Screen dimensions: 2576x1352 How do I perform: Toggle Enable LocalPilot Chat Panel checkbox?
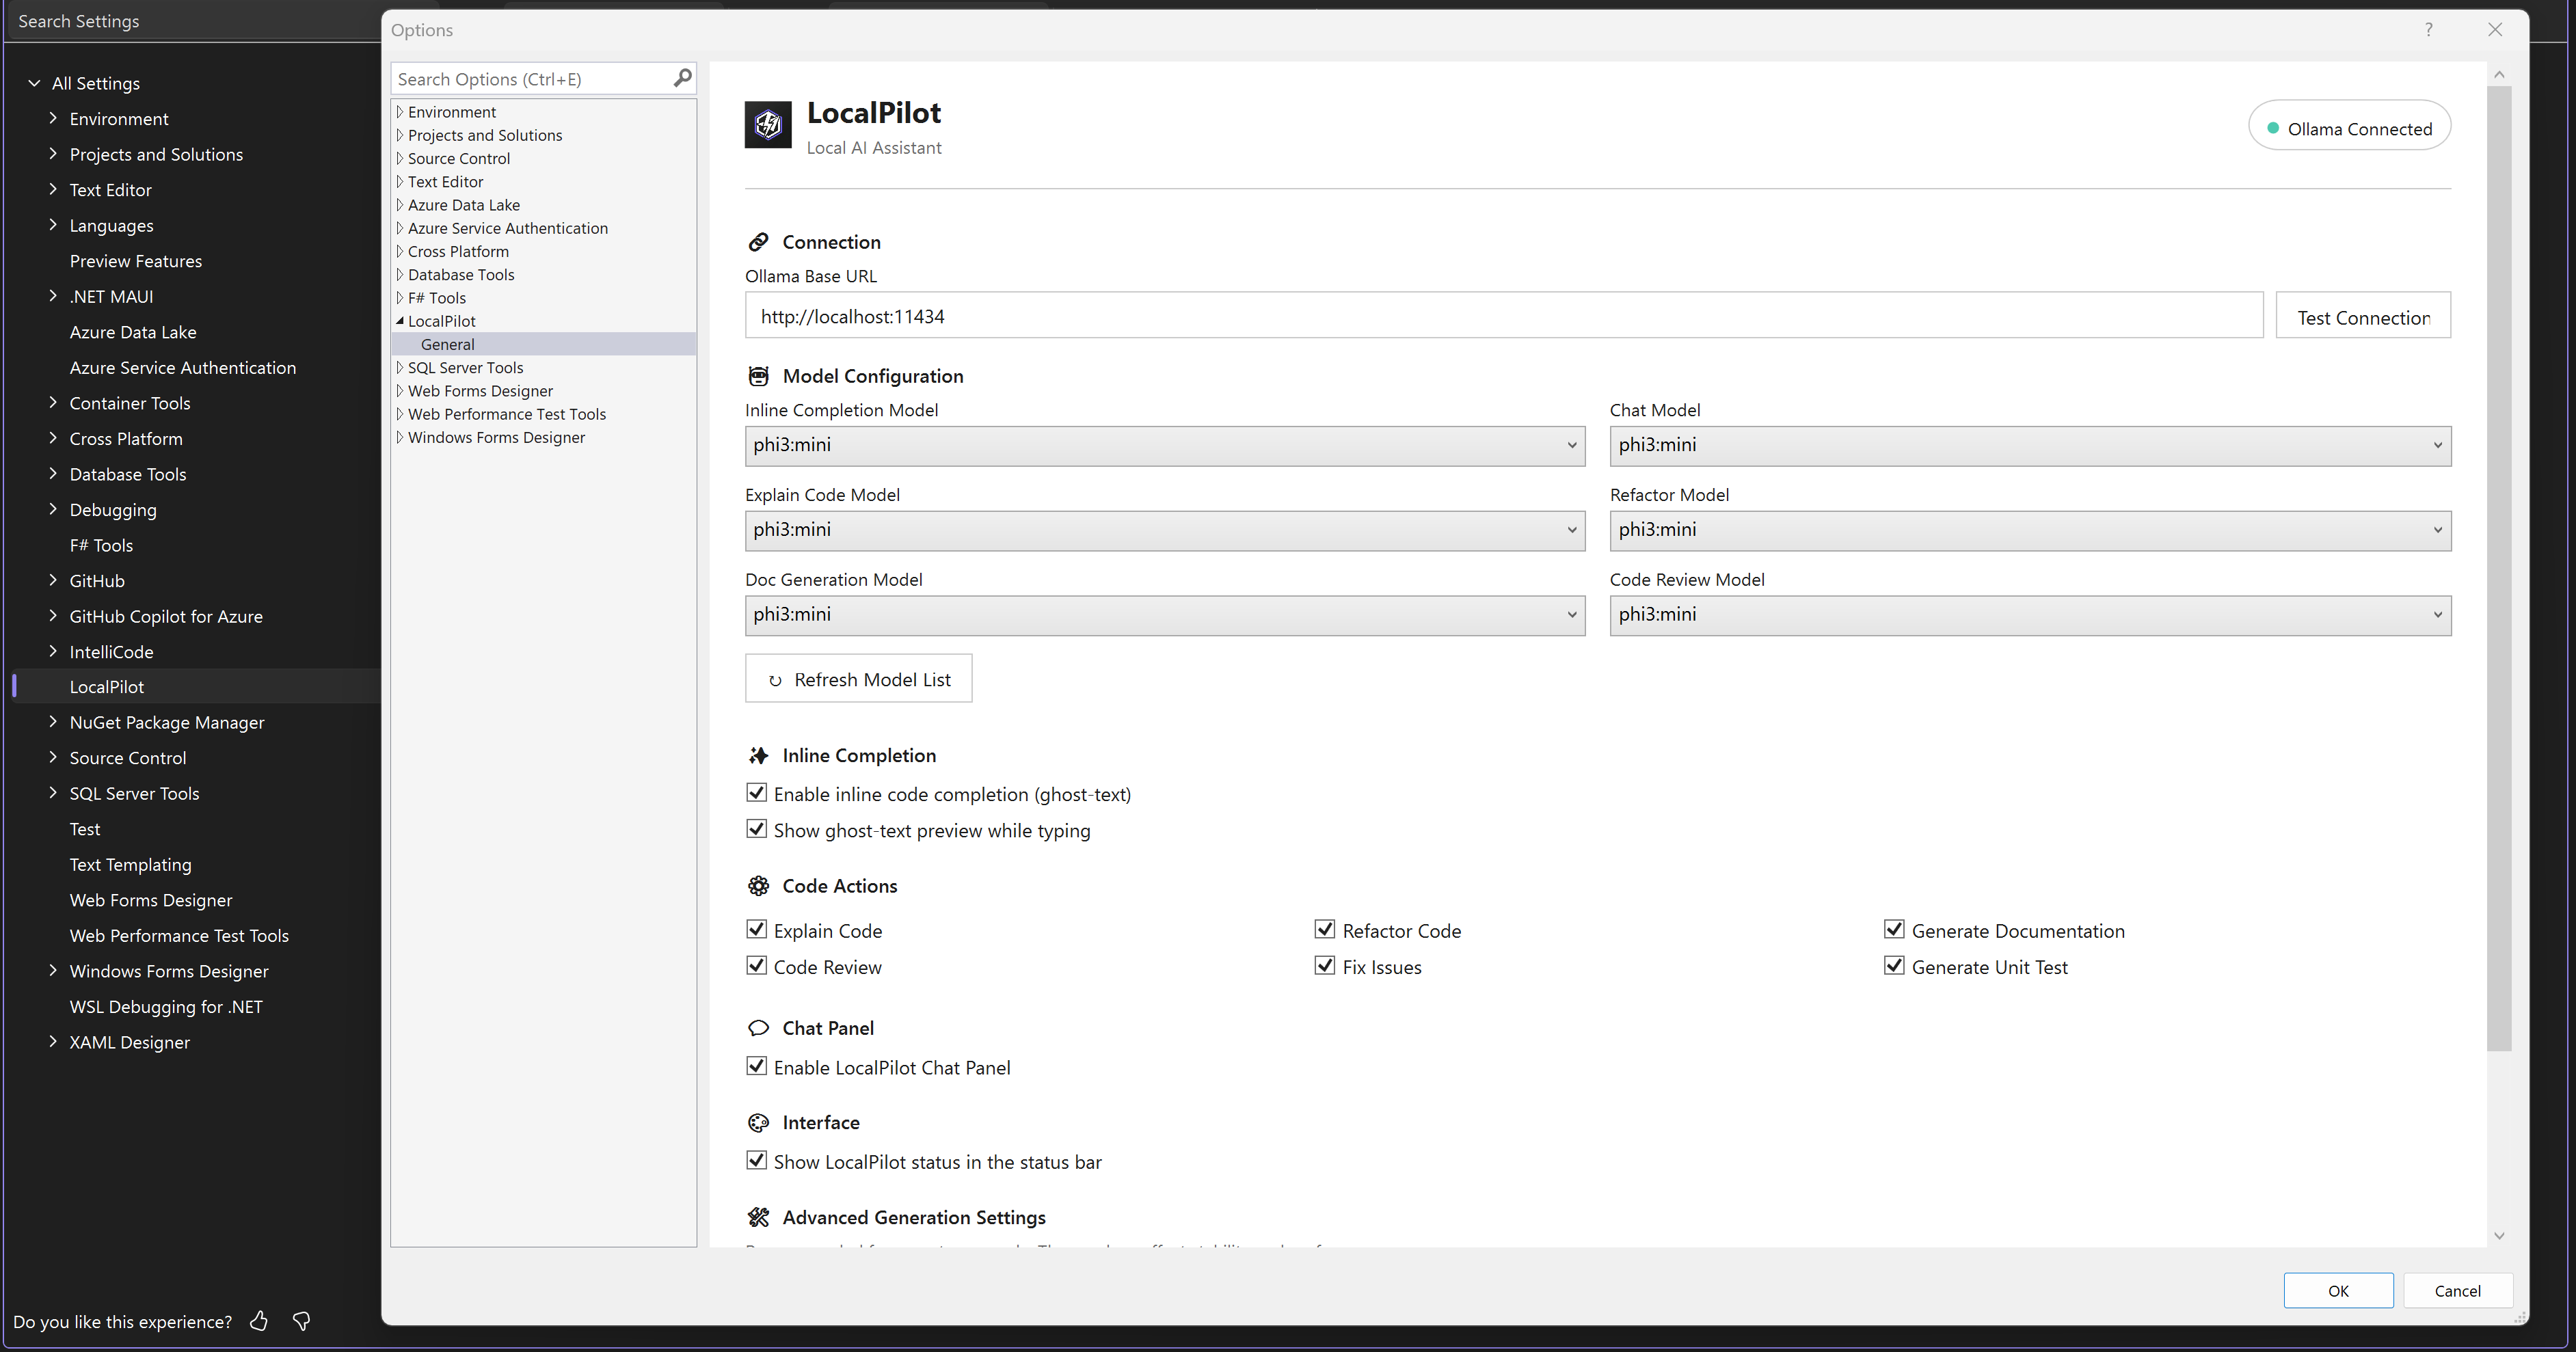pos(757,1066)
